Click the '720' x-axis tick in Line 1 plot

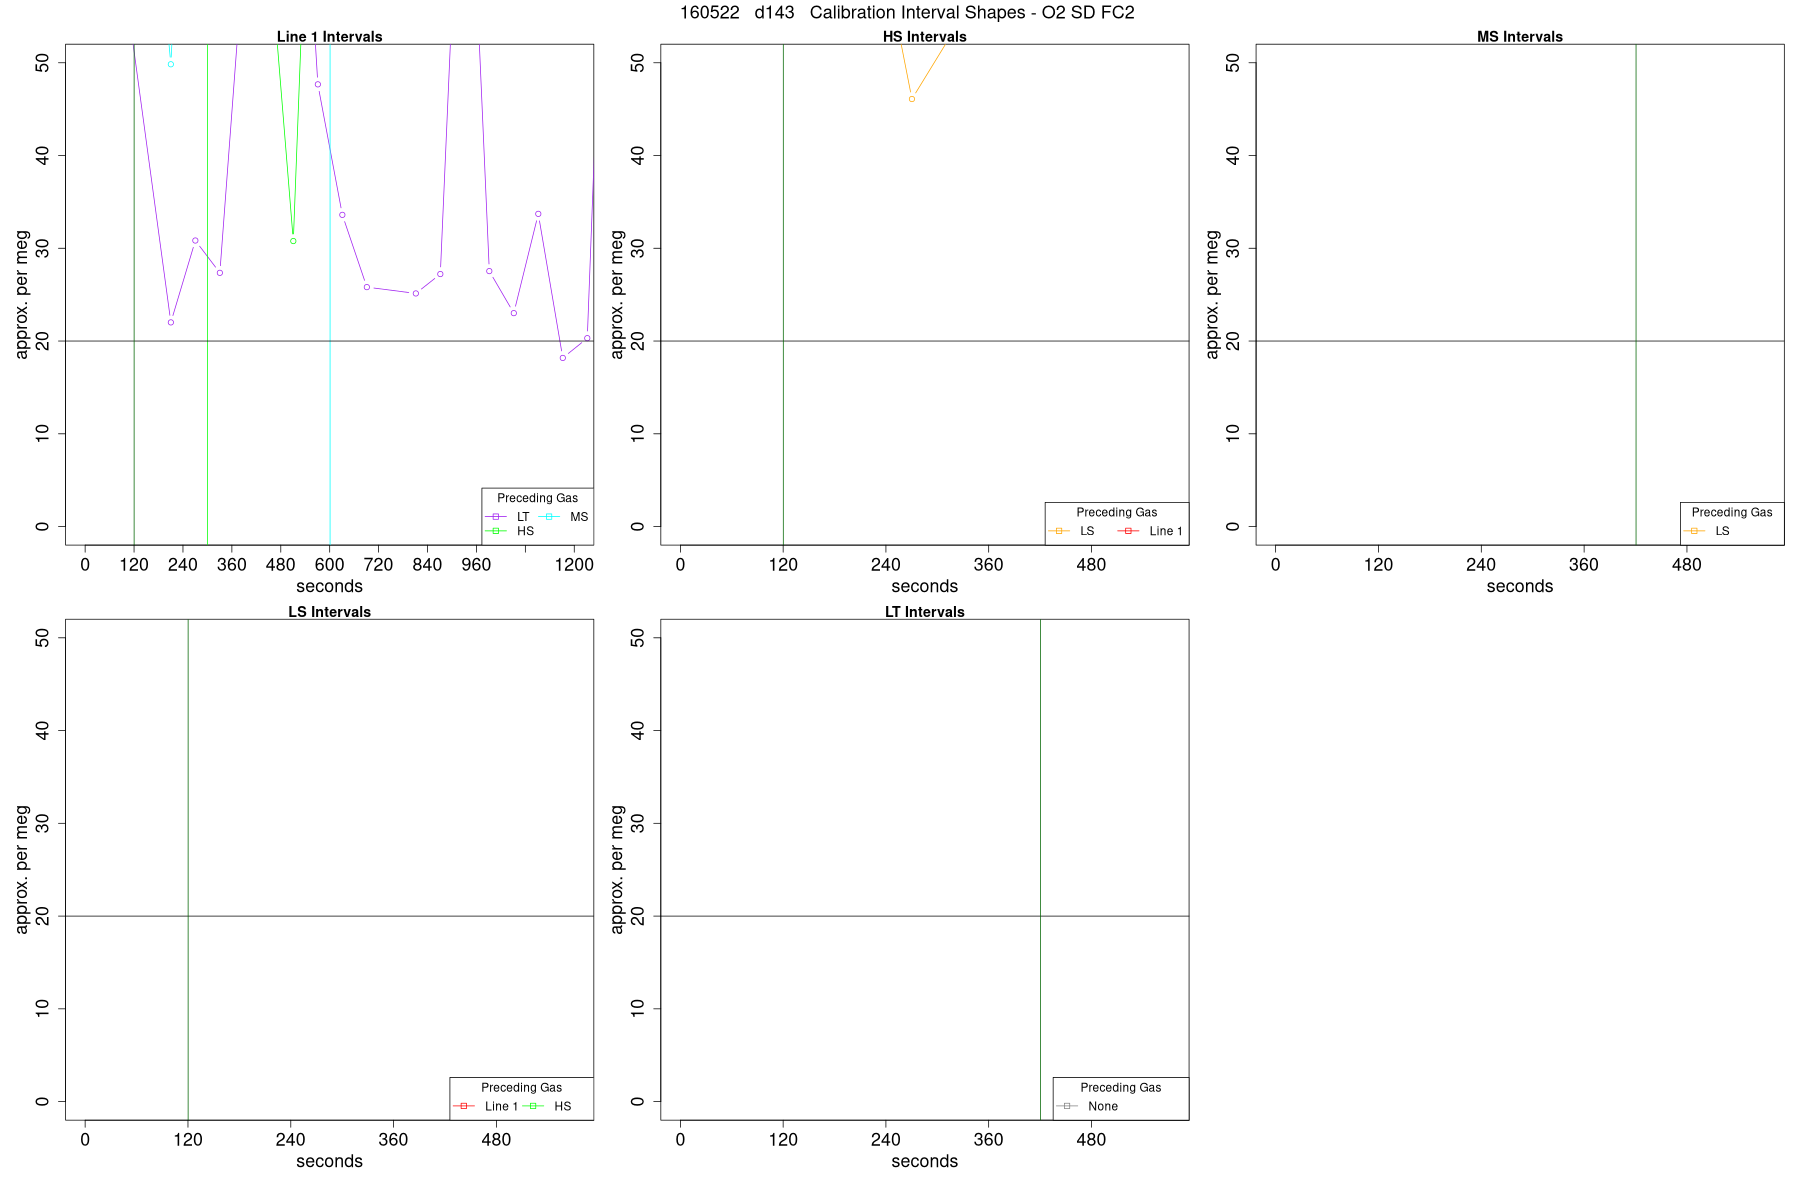pos(378,565)
